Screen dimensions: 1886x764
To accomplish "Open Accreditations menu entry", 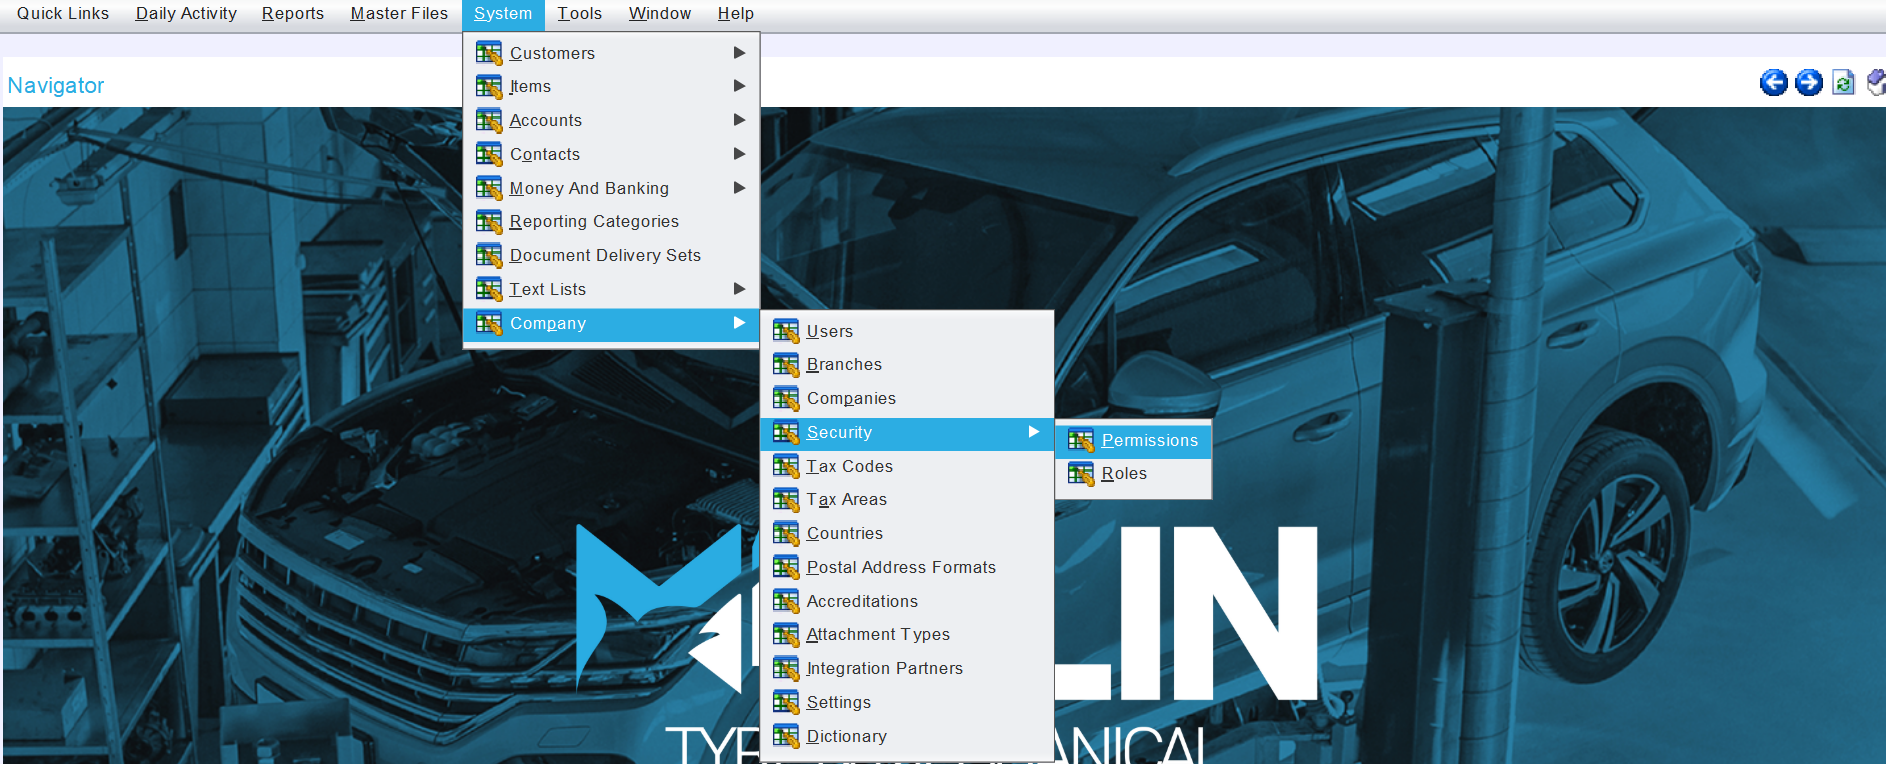I will pyautogui.click(x=907, y=601).
